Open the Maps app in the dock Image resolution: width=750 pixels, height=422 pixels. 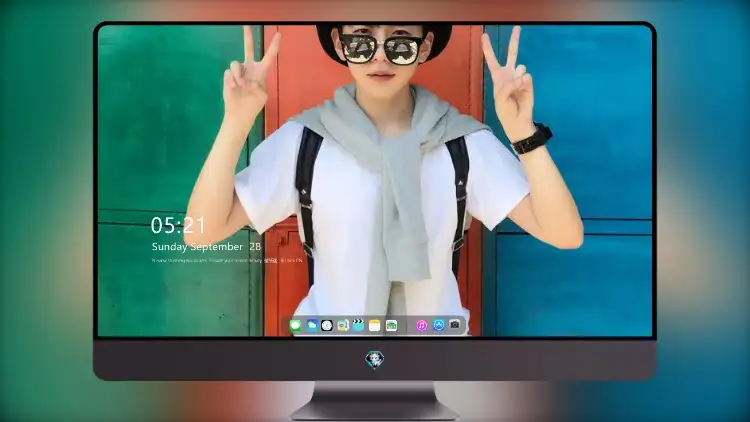click(x=342, y=325)
